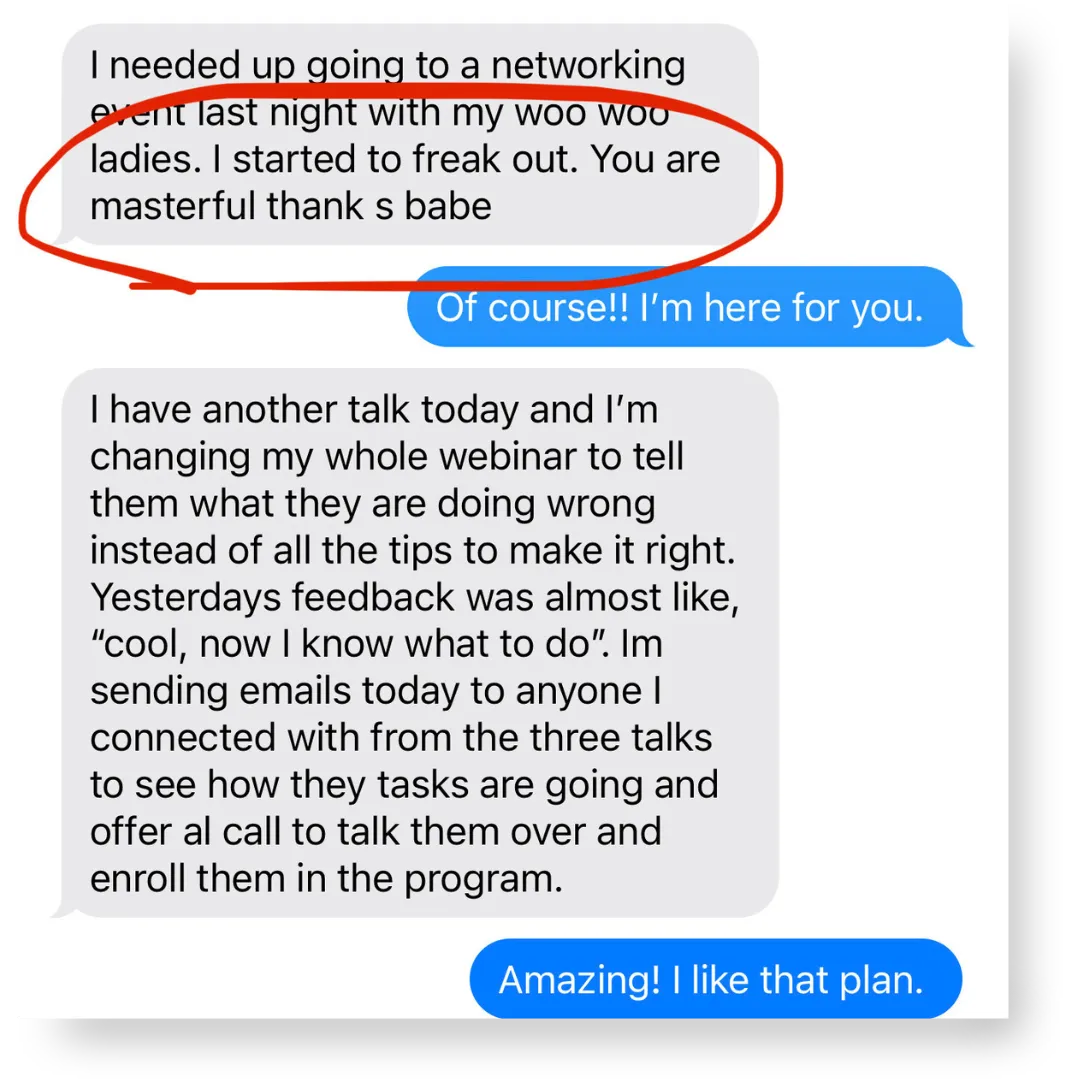1080x1080 pixels.
Task: Click the word 'Amazing!' in the last bubble
Action: click(579, 979)
